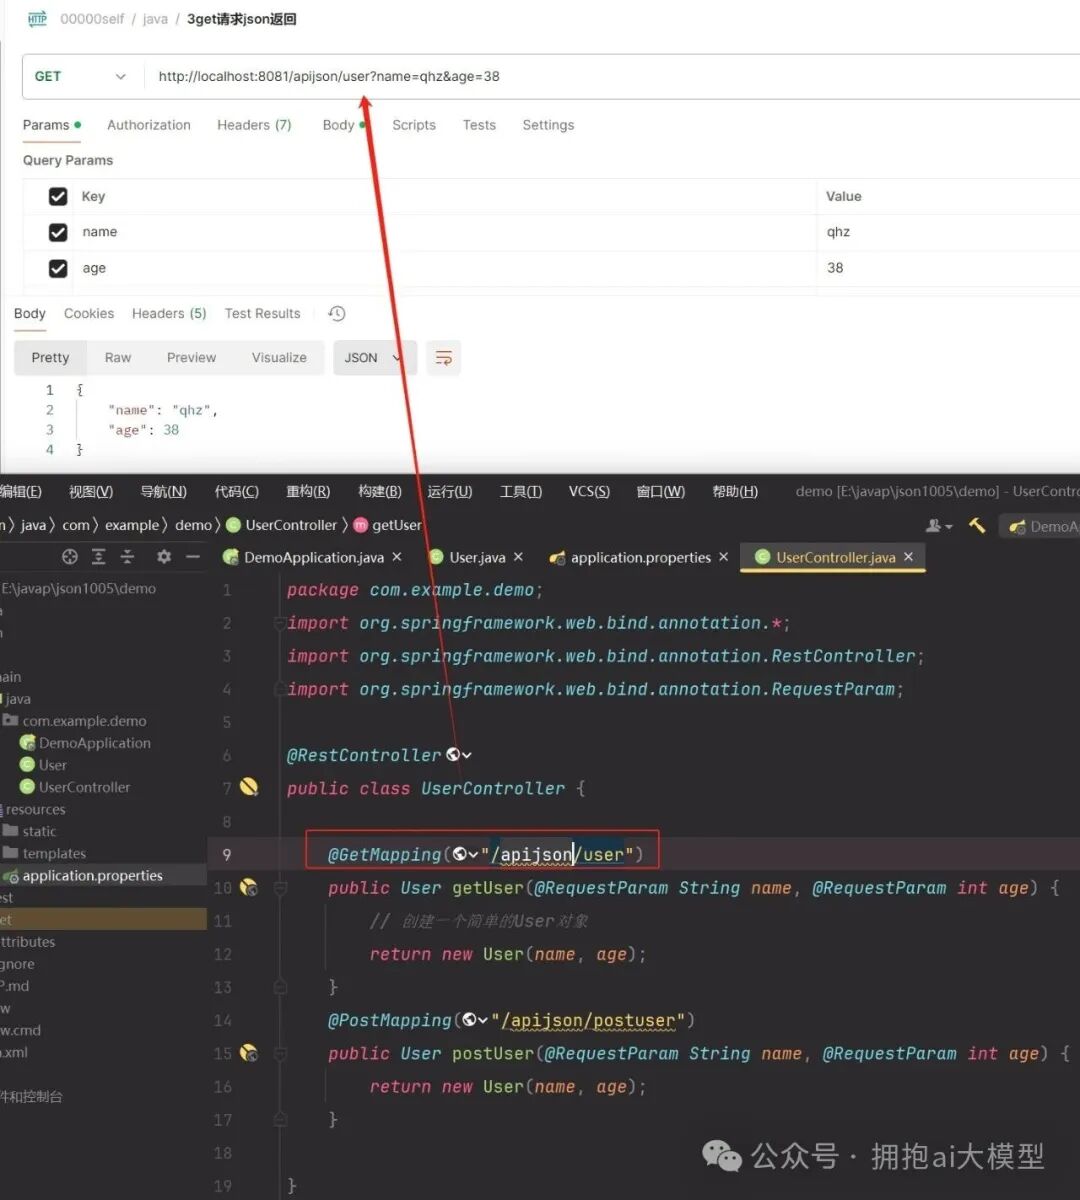1080x1200 pixels.
Task: Uncheck the name query param checkbox
Action: (x=58, y=232)
